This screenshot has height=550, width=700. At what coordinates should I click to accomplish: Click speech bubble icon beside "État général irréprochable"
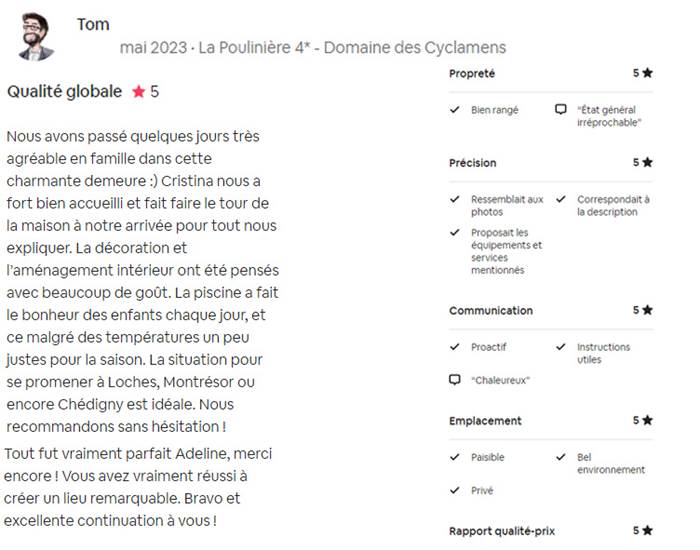[561, 109]
